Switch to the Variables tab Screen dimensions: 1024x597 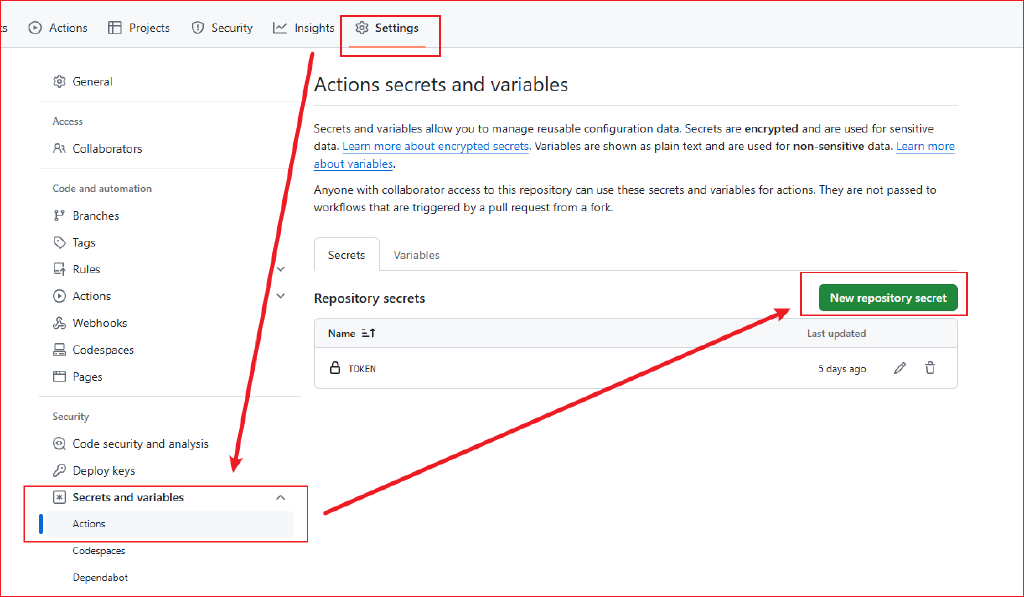(416, 255)
